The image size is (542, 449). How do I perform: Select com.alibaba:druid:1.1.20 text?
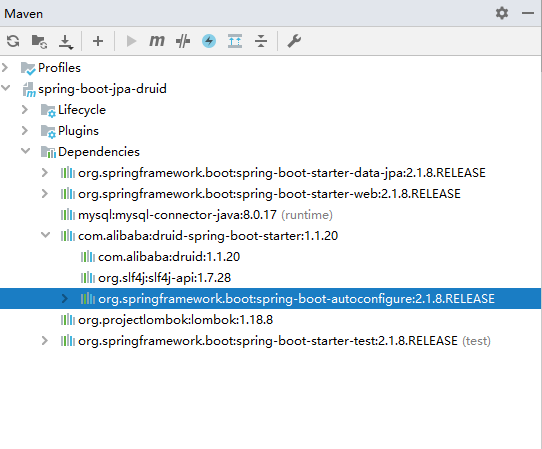coord(169,257)
